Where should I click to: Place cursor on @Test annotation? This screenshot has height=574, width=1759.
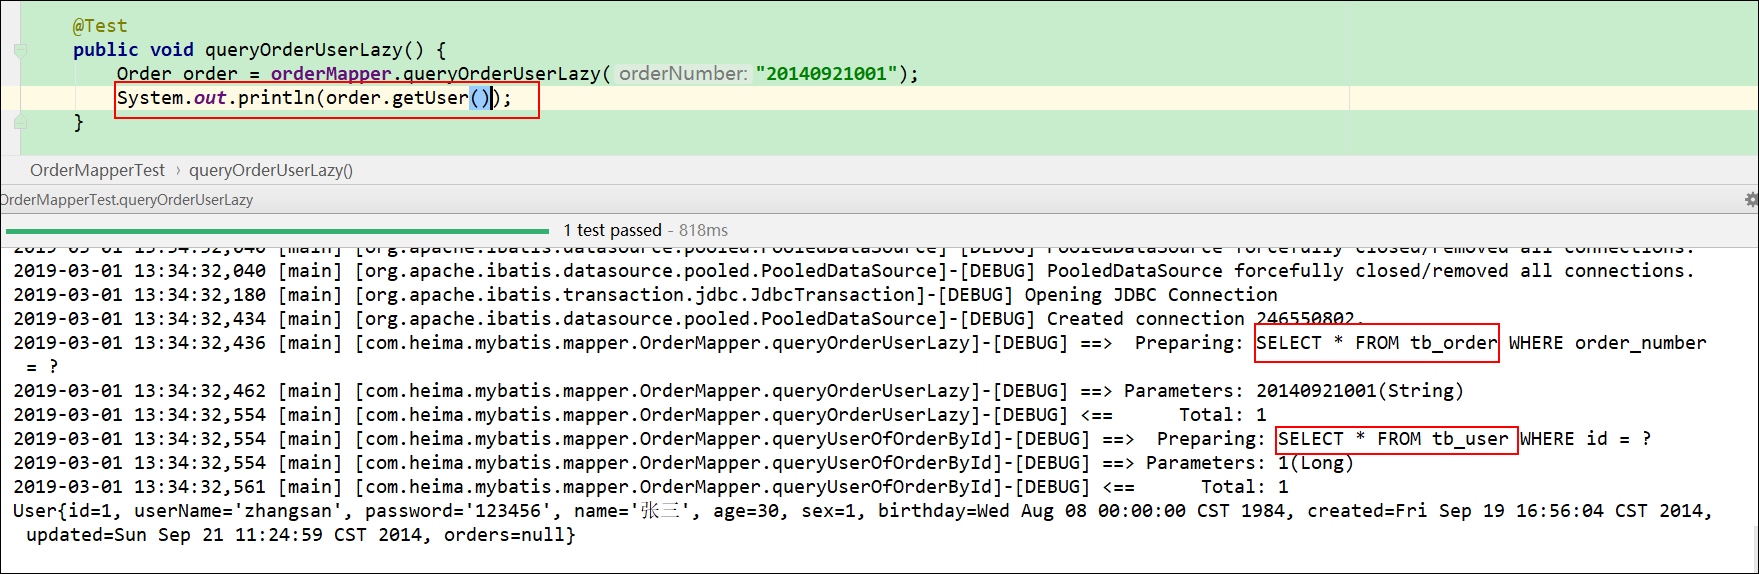coord(100,26)
